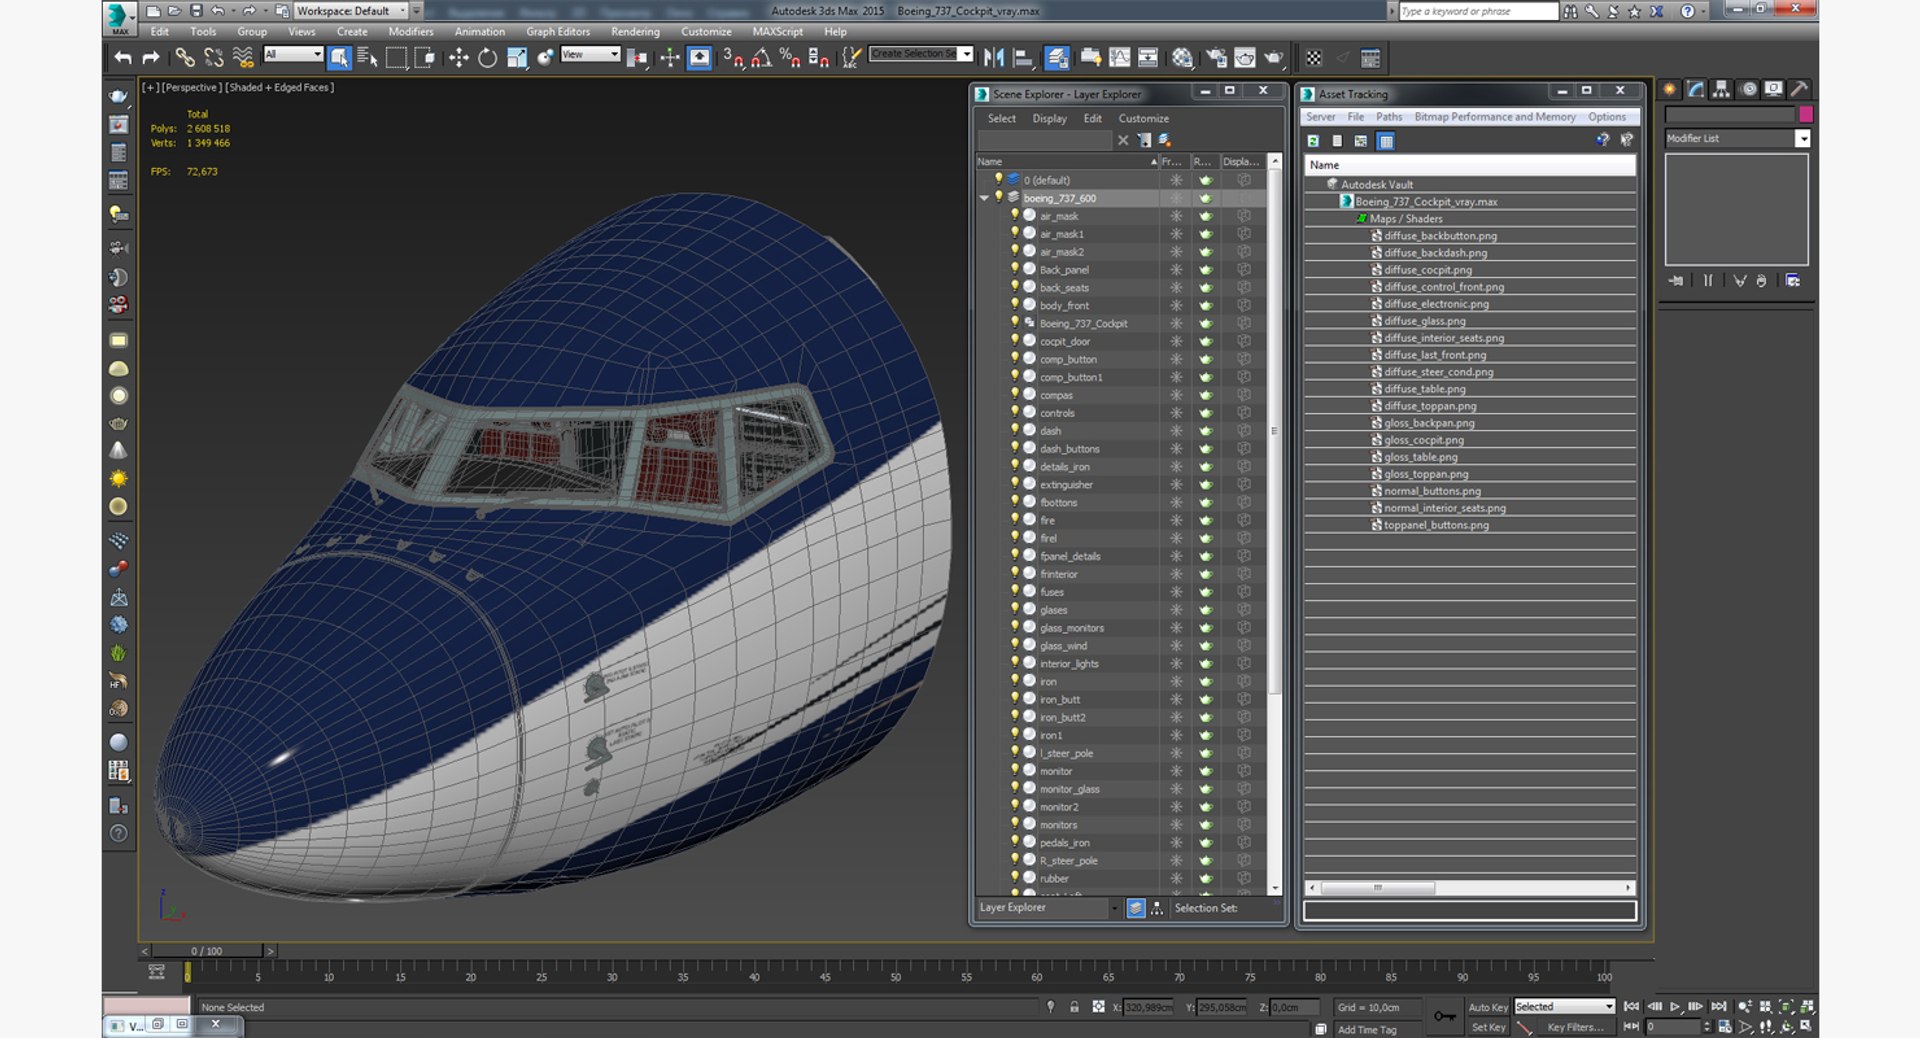Click the Mirror tool icon
The image size is (1920, 1038).
(993, 58)
